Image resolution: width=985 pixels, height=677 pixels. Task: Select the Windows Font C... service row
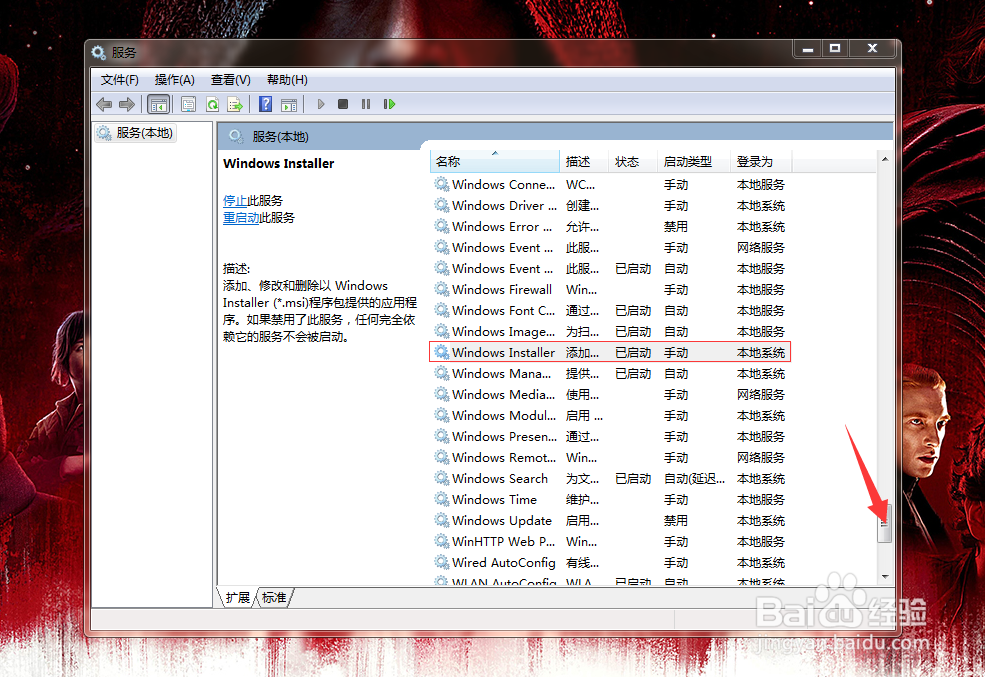[610, 310]
